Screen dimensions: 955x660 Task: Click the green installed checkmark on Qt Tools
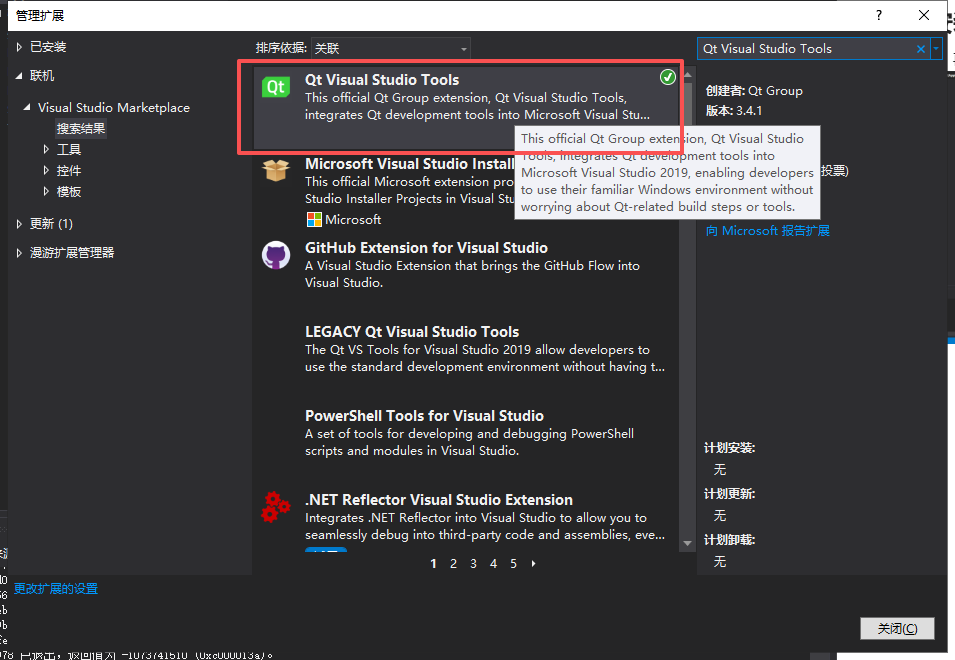(668, 77)
